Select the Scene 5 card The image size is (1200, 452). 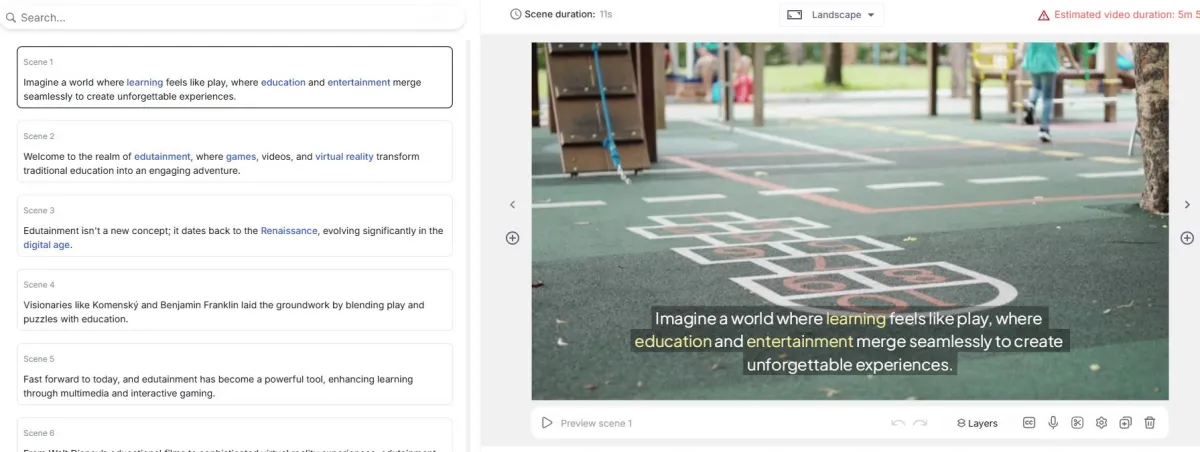point(235,373)
